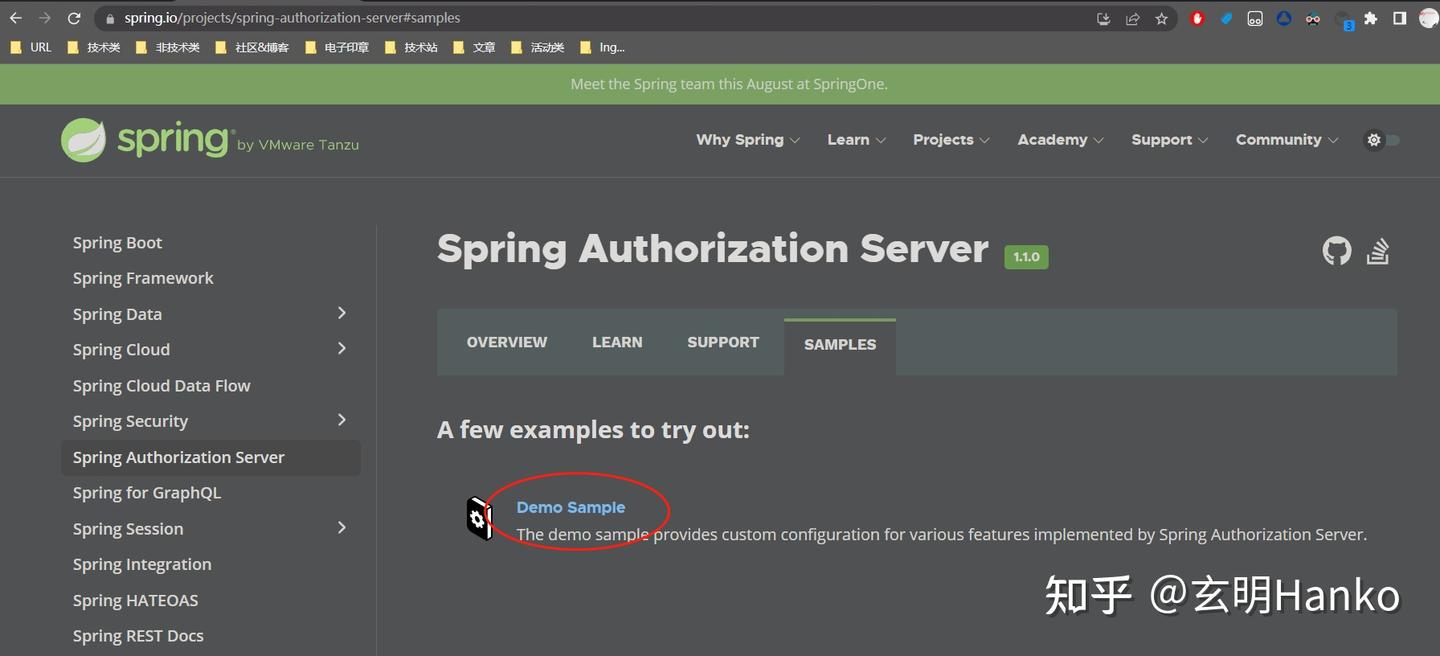Open the Community dropdown menu
Image resolution: width=1440 pixels, height=656 pixels.
pyautogui.click(x=1287, y=140)
